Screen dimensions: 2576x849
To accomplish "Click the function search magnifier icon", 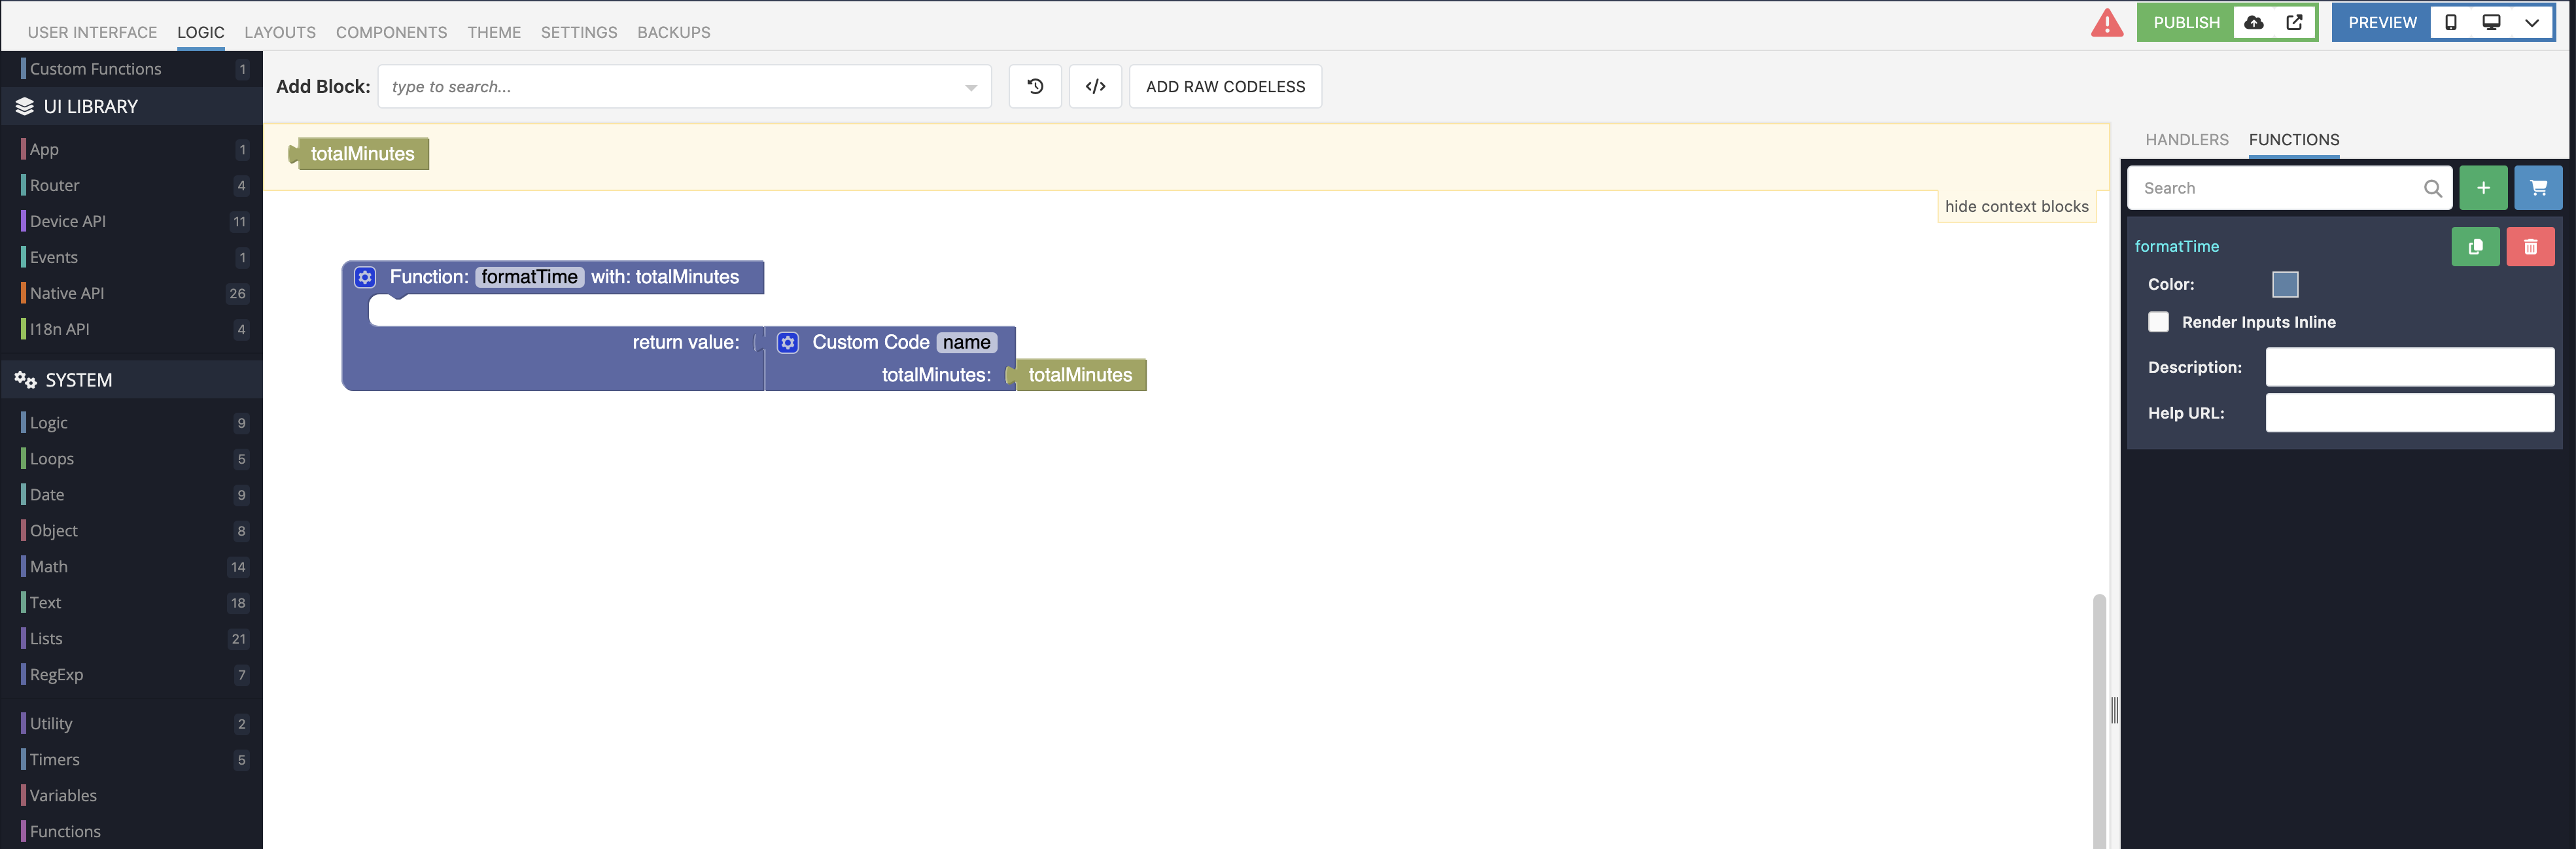I will pyautogui.click(x=2432, y=188).
